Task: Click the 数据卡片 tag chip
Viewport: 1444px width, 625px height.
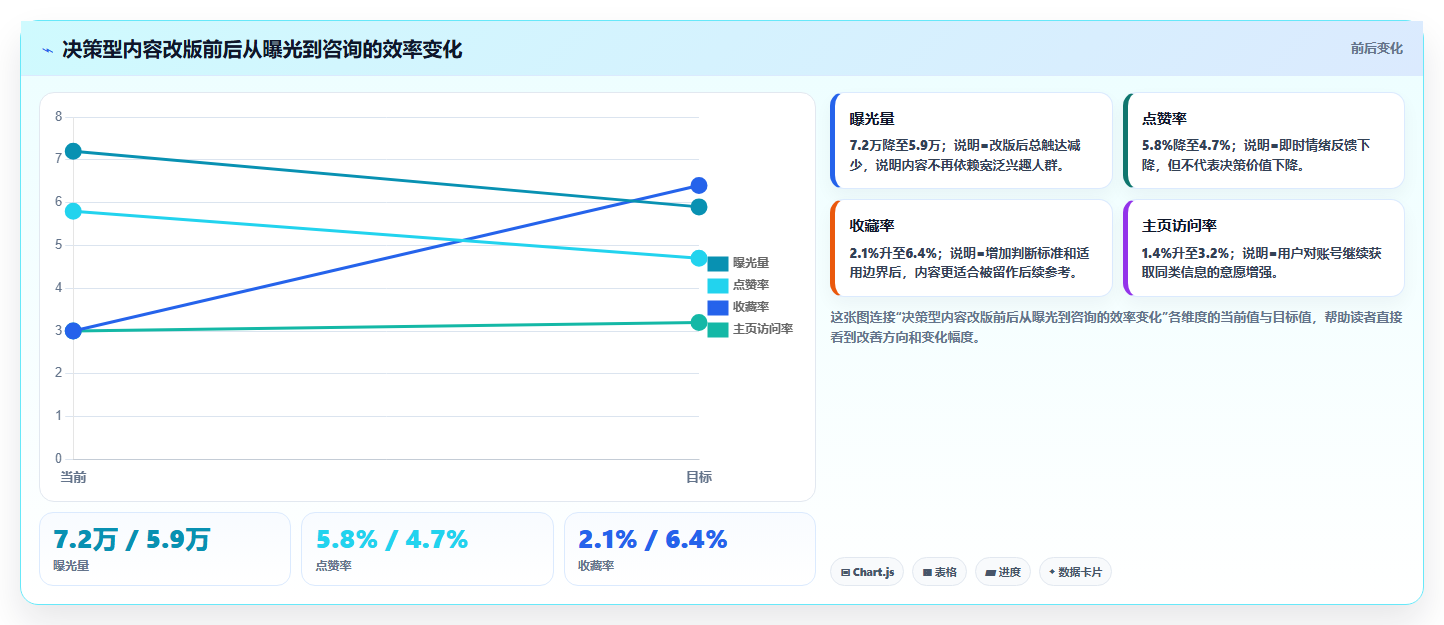Action: tap(1075, 572)
